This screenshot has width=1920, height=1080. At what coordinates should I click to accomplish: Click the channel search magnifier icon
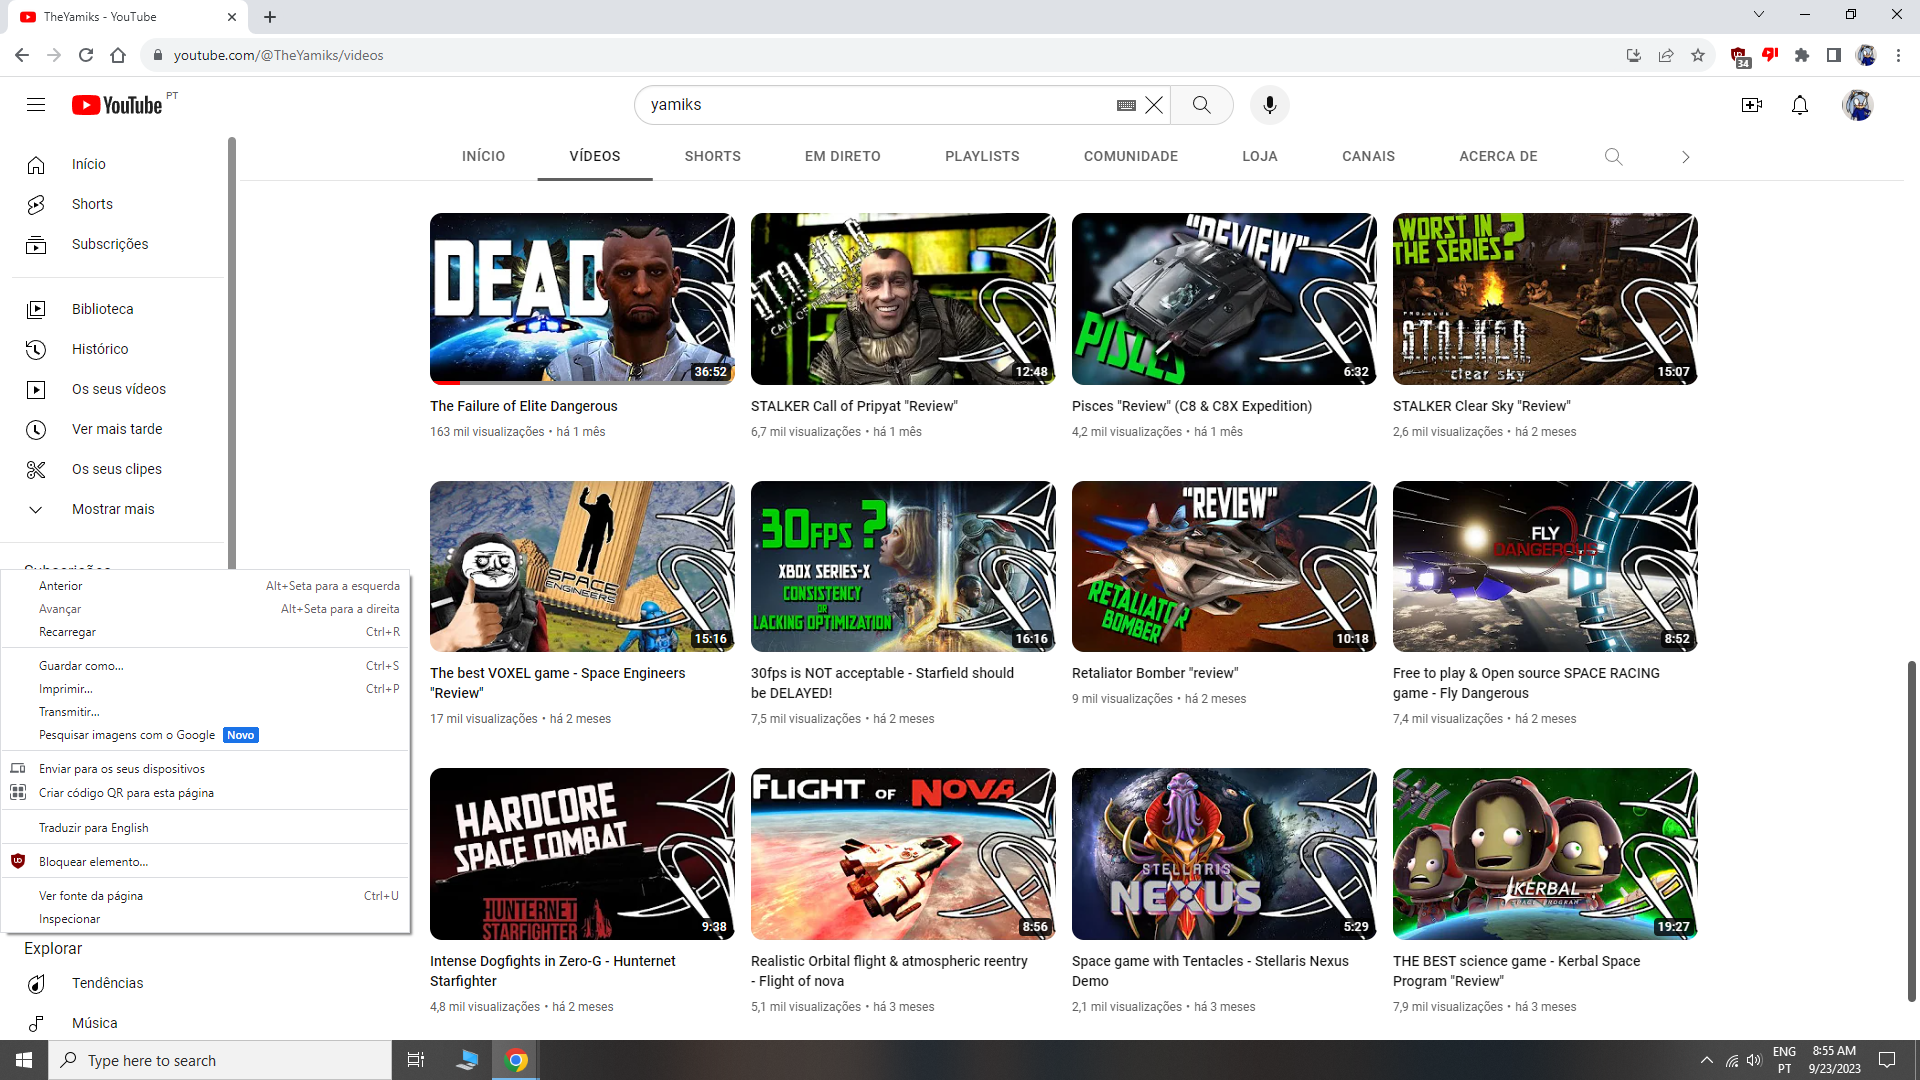click(1613, 157)
